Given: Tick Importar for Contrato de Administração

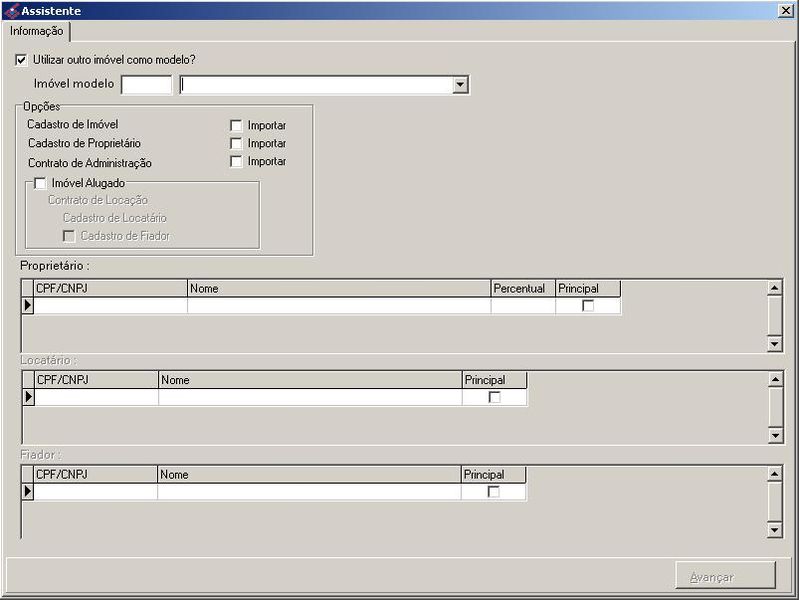Looking at the screenshot, I should (x=236, y=161).
